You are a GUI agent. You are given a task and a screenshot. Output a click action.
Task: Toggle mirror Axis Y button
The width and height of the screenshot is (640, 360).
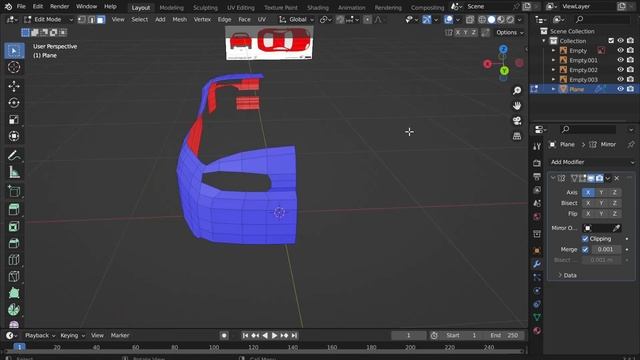[601, 192]
